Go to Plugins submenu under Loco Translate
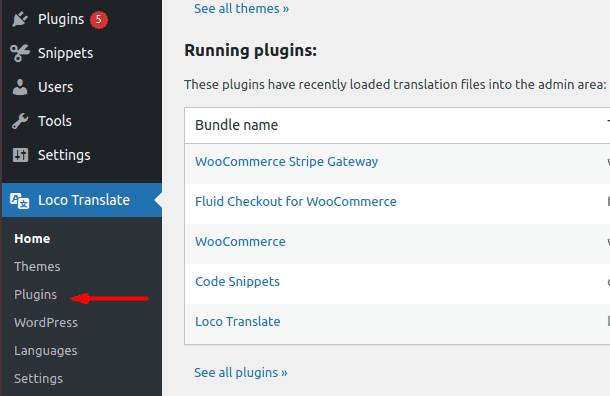 coord(35,294)
